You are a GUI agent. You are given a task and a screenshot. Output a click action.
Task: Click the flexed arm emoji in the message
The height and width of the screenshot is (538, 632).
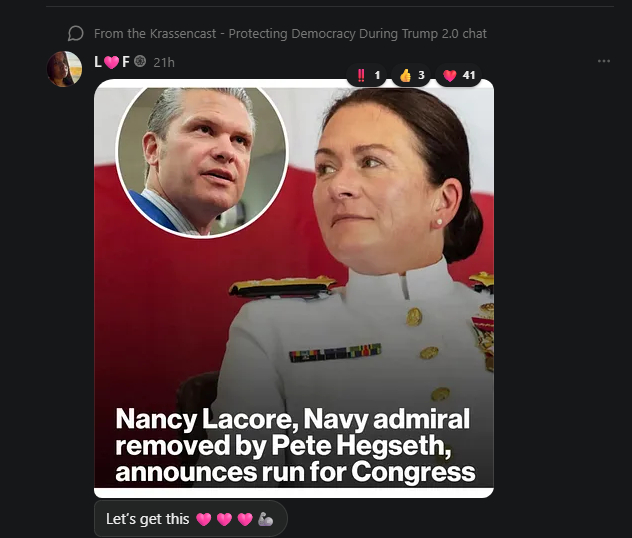tap(265, 520)
